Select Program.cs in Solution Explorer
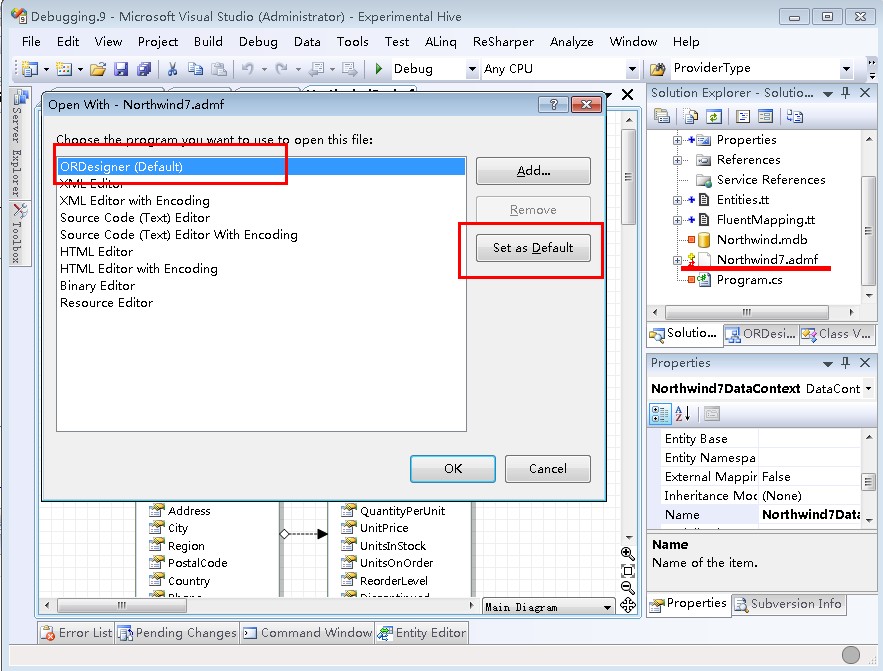 click(749, 280)
